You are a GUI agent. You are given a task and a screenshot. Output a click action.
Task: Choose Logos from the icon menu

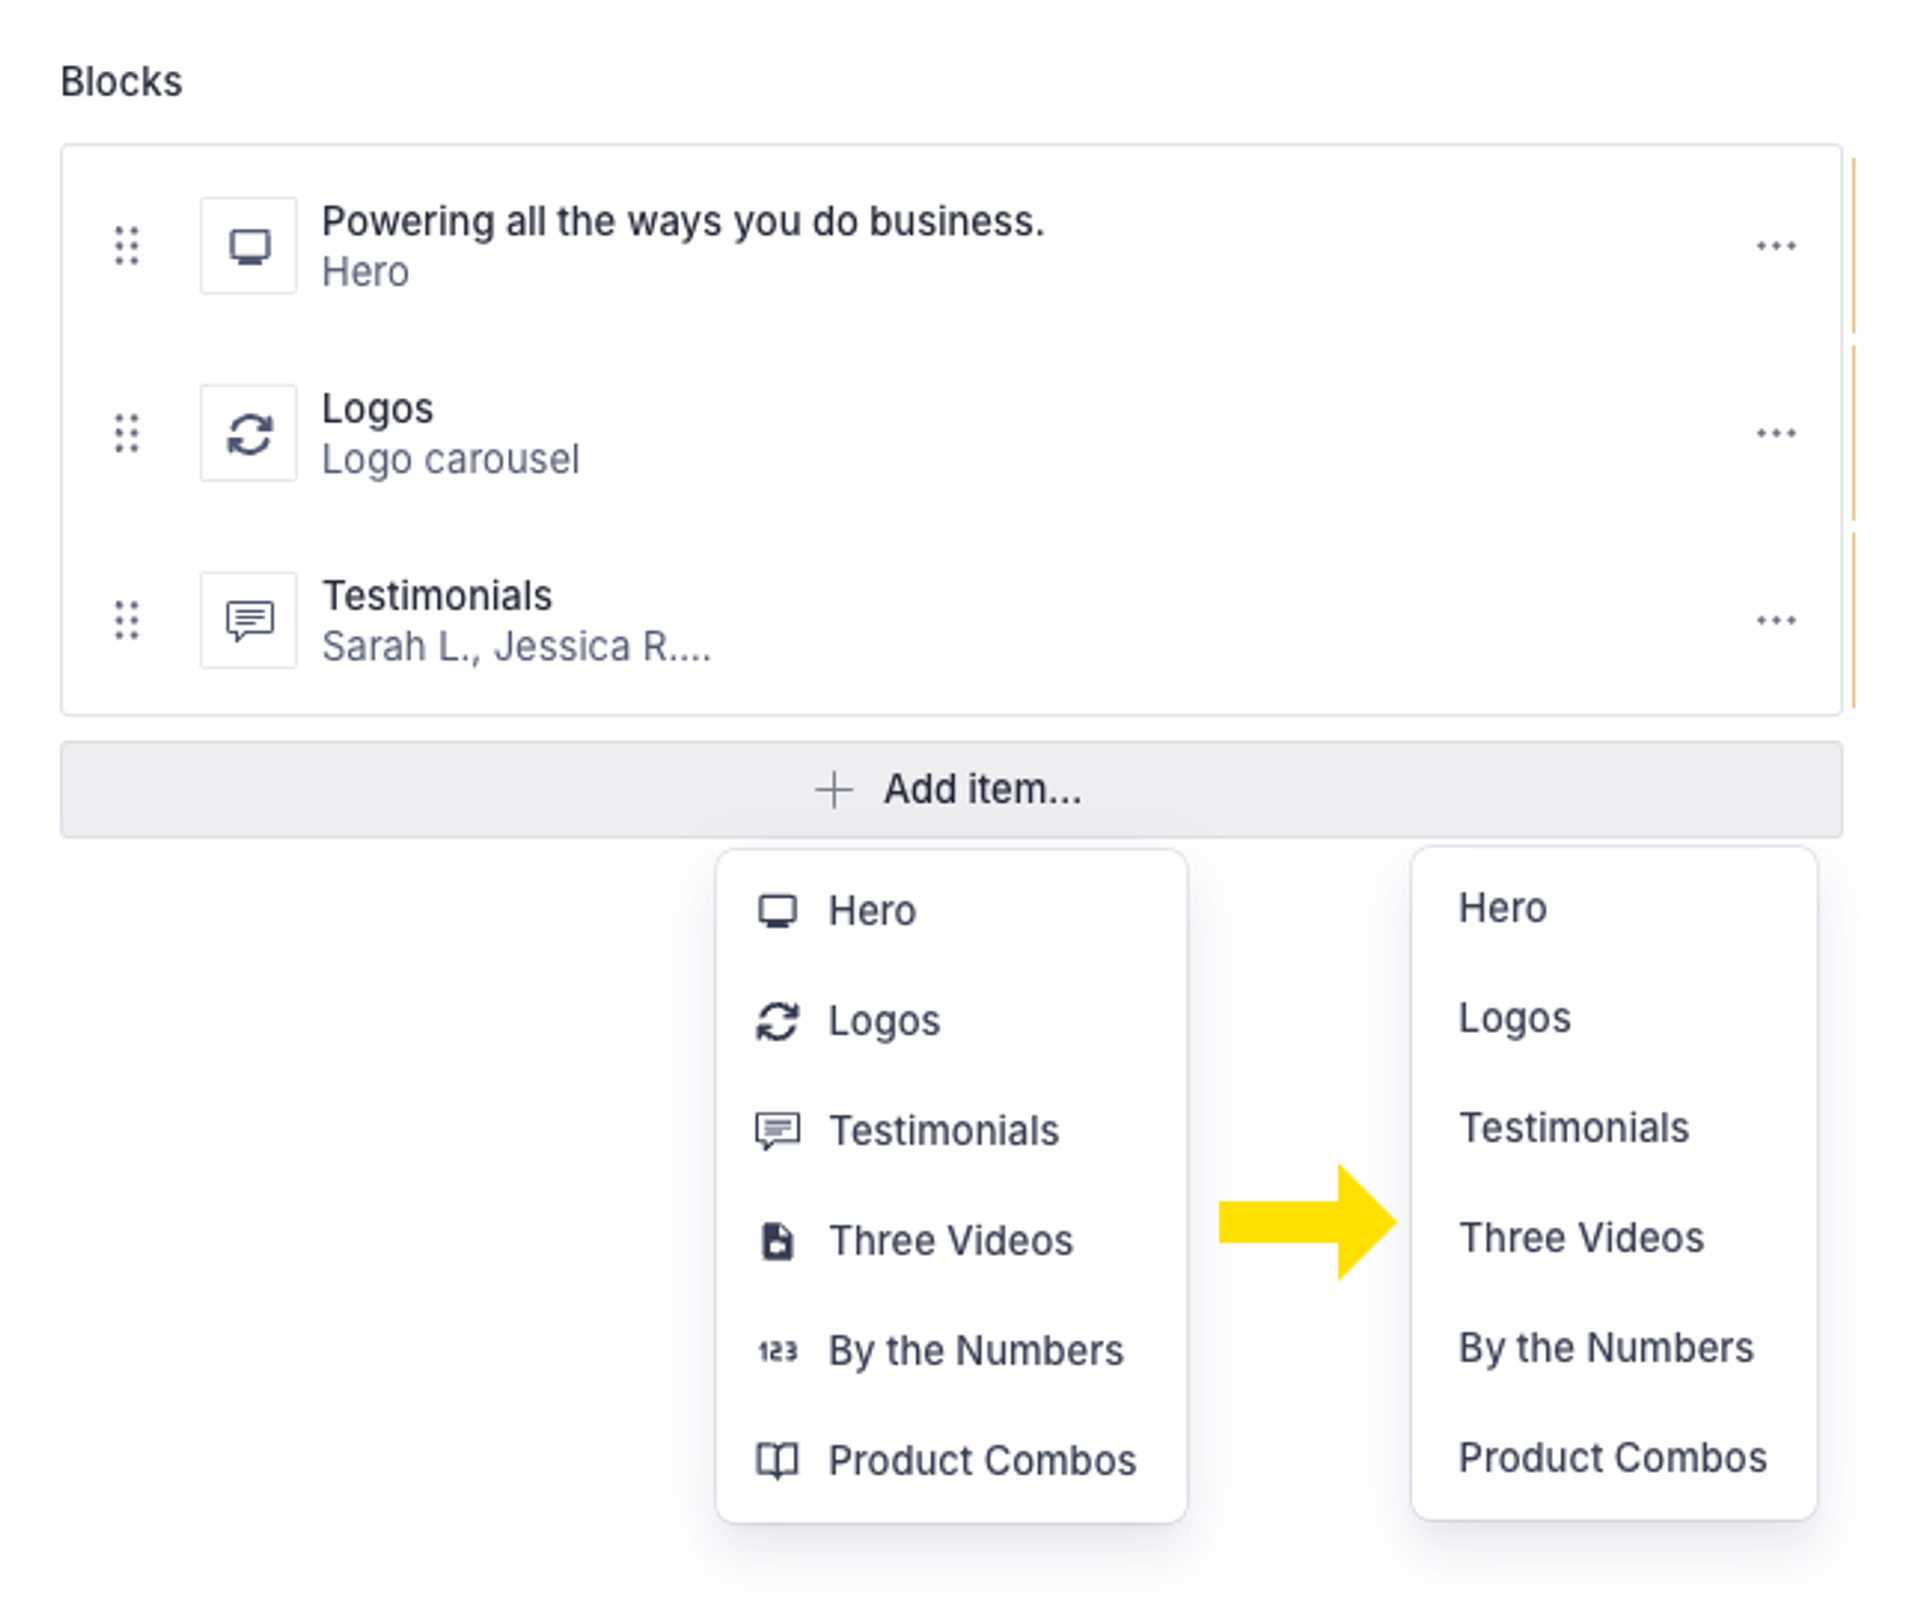point(884,1021)
